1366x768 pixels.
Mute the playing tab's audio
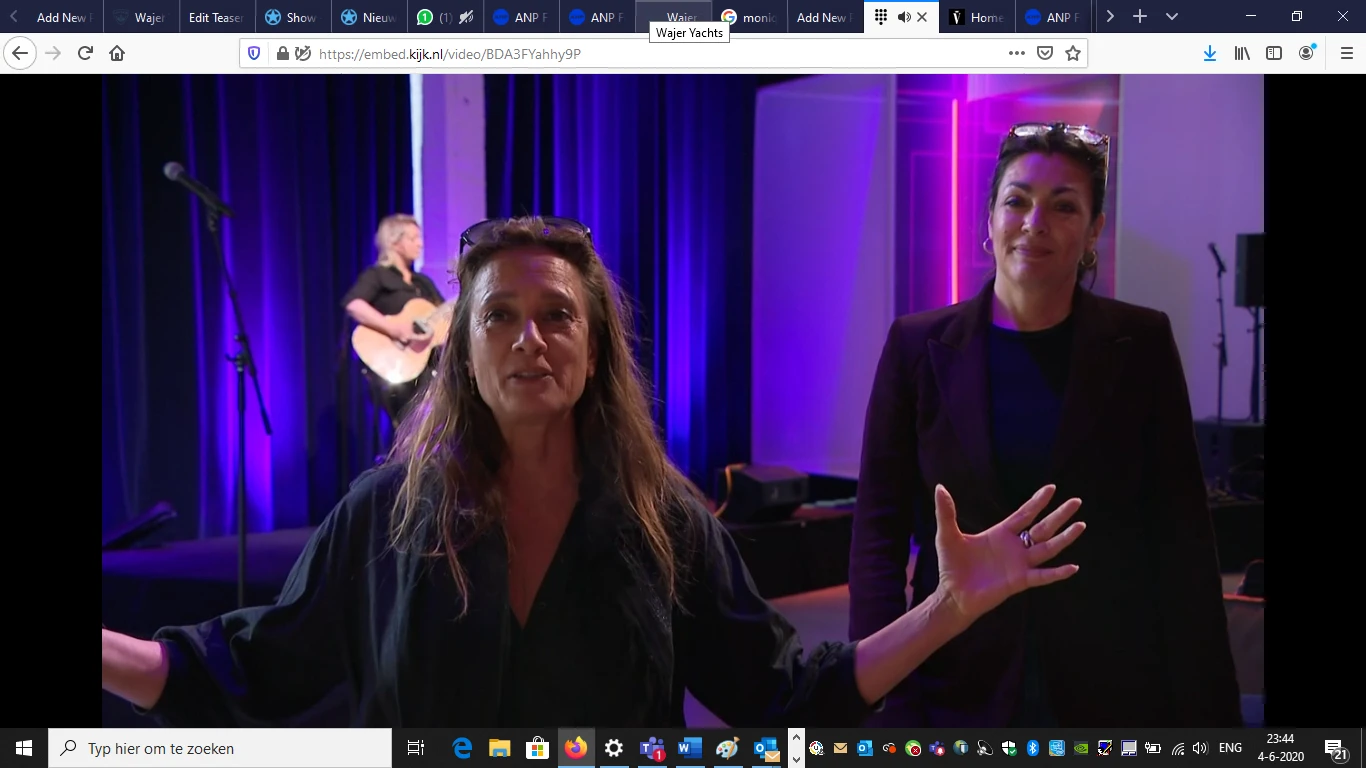pos(904,17)
